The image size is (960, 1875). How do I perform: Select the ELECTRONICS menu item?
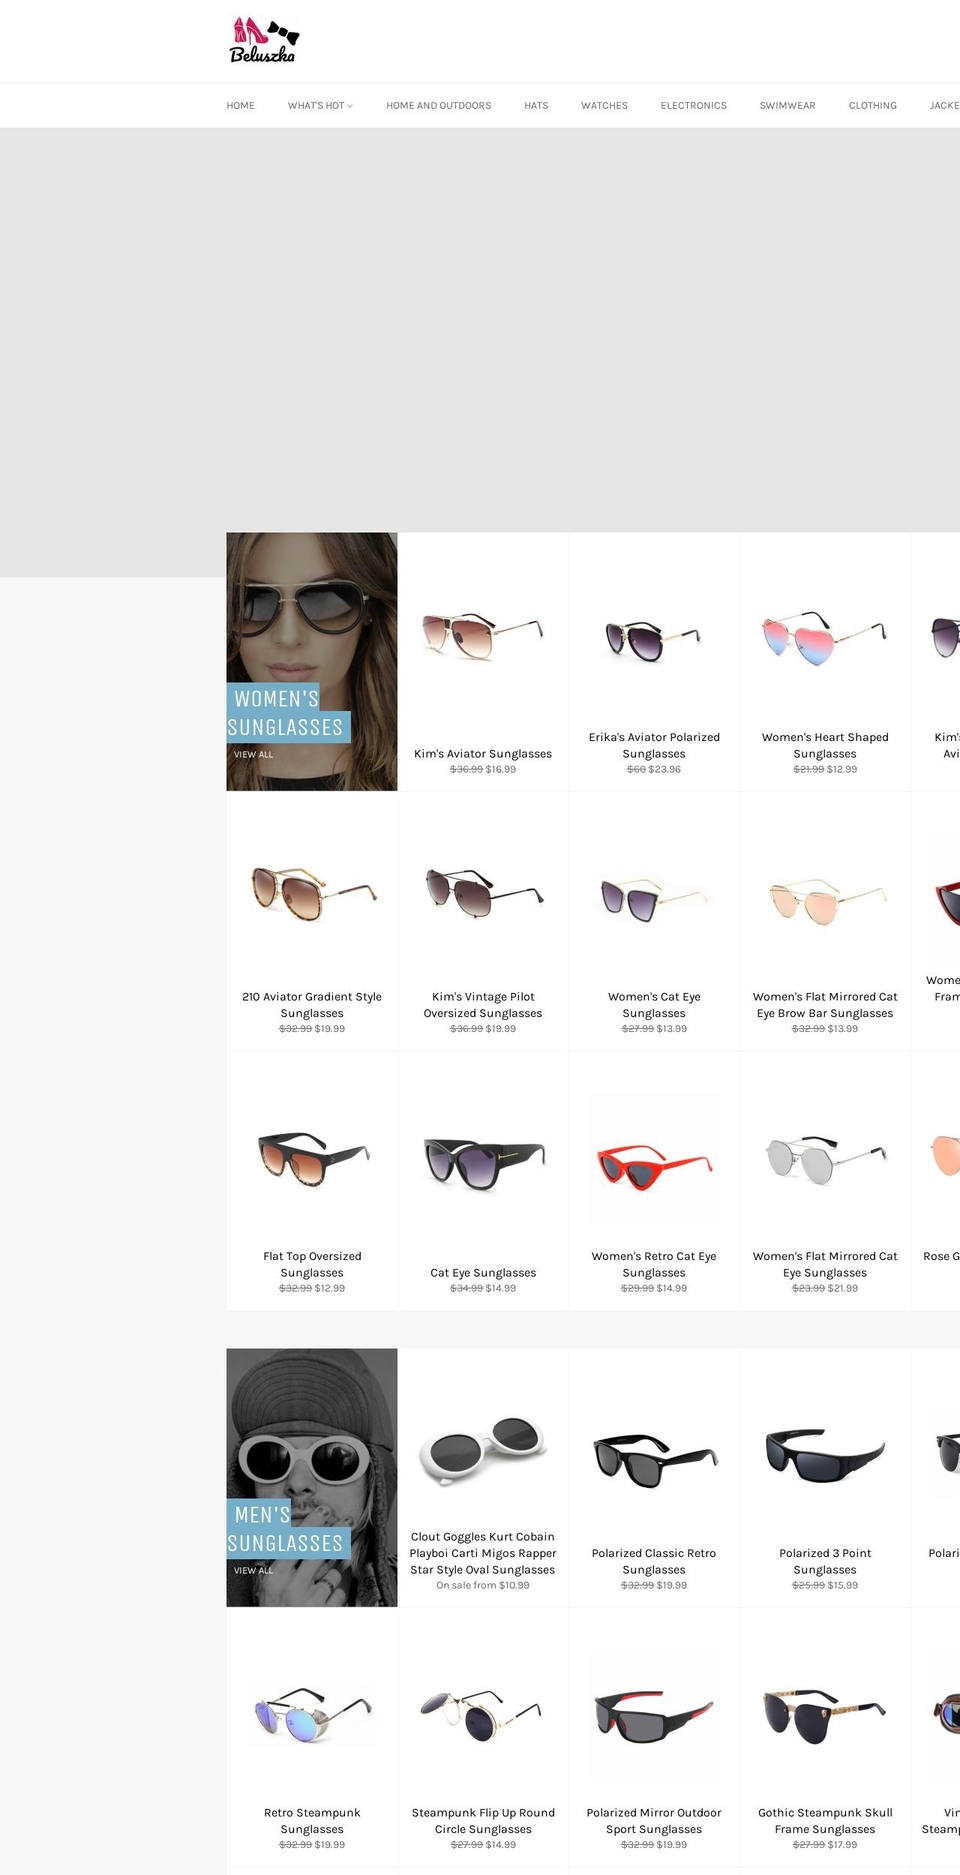tap(693, 105)
